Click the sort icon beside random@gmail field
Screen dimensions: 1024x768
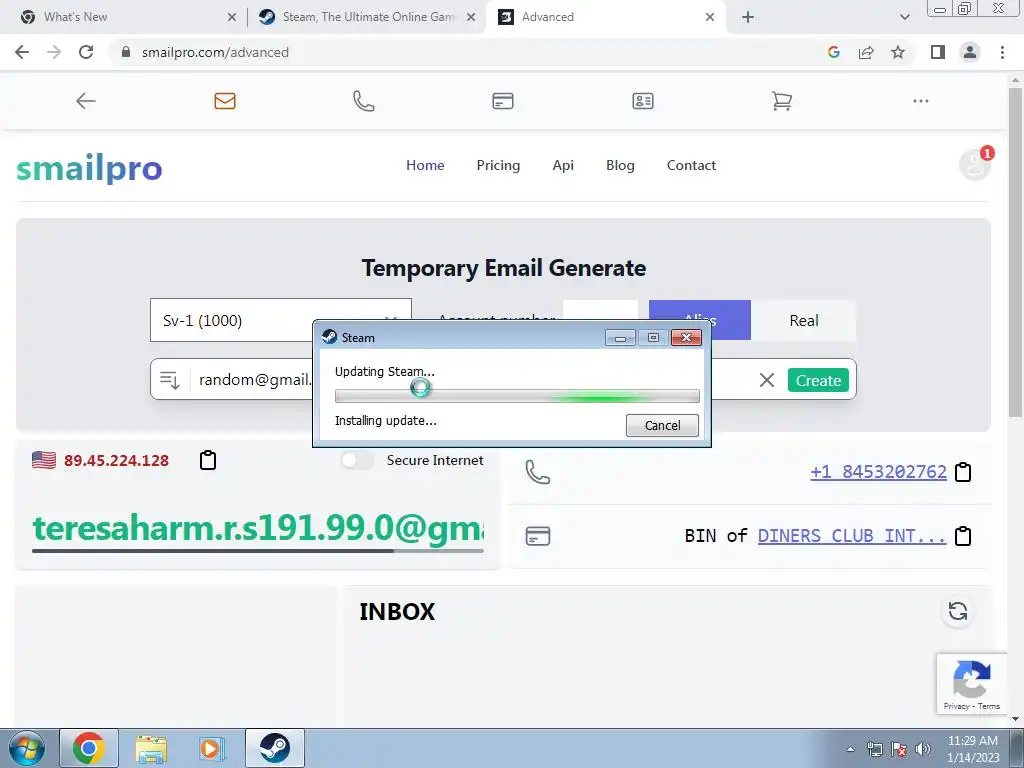(170, 380)
